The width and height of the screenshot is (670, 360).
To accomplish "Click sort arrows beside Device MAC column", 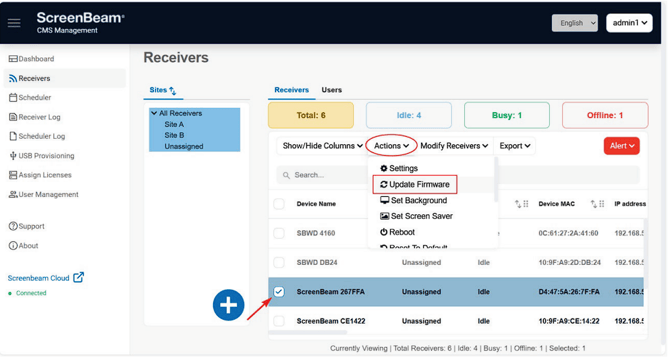I will [x=594, y=204].
